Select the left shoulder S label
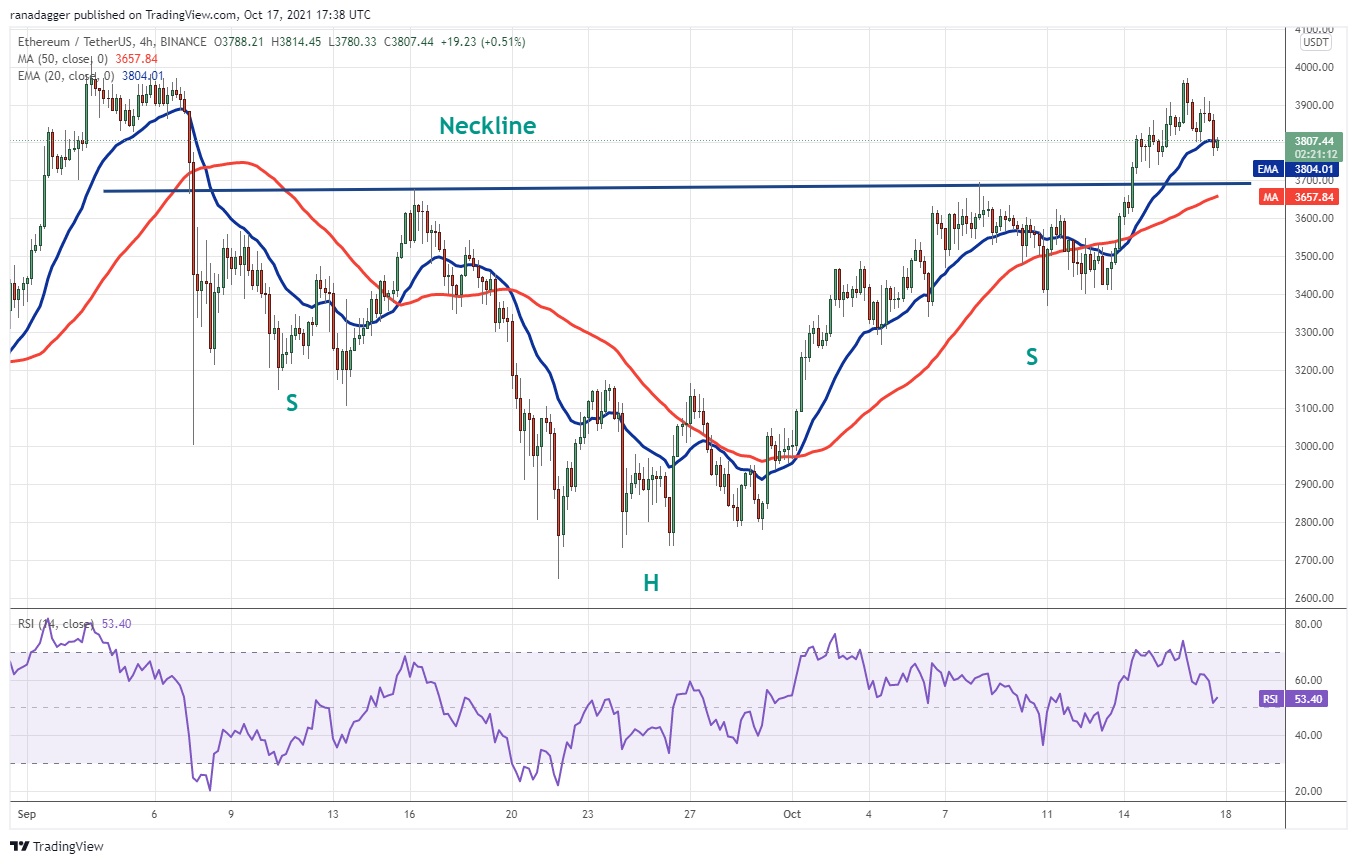Screen dimensions: 1357x864 pos(292,403)
